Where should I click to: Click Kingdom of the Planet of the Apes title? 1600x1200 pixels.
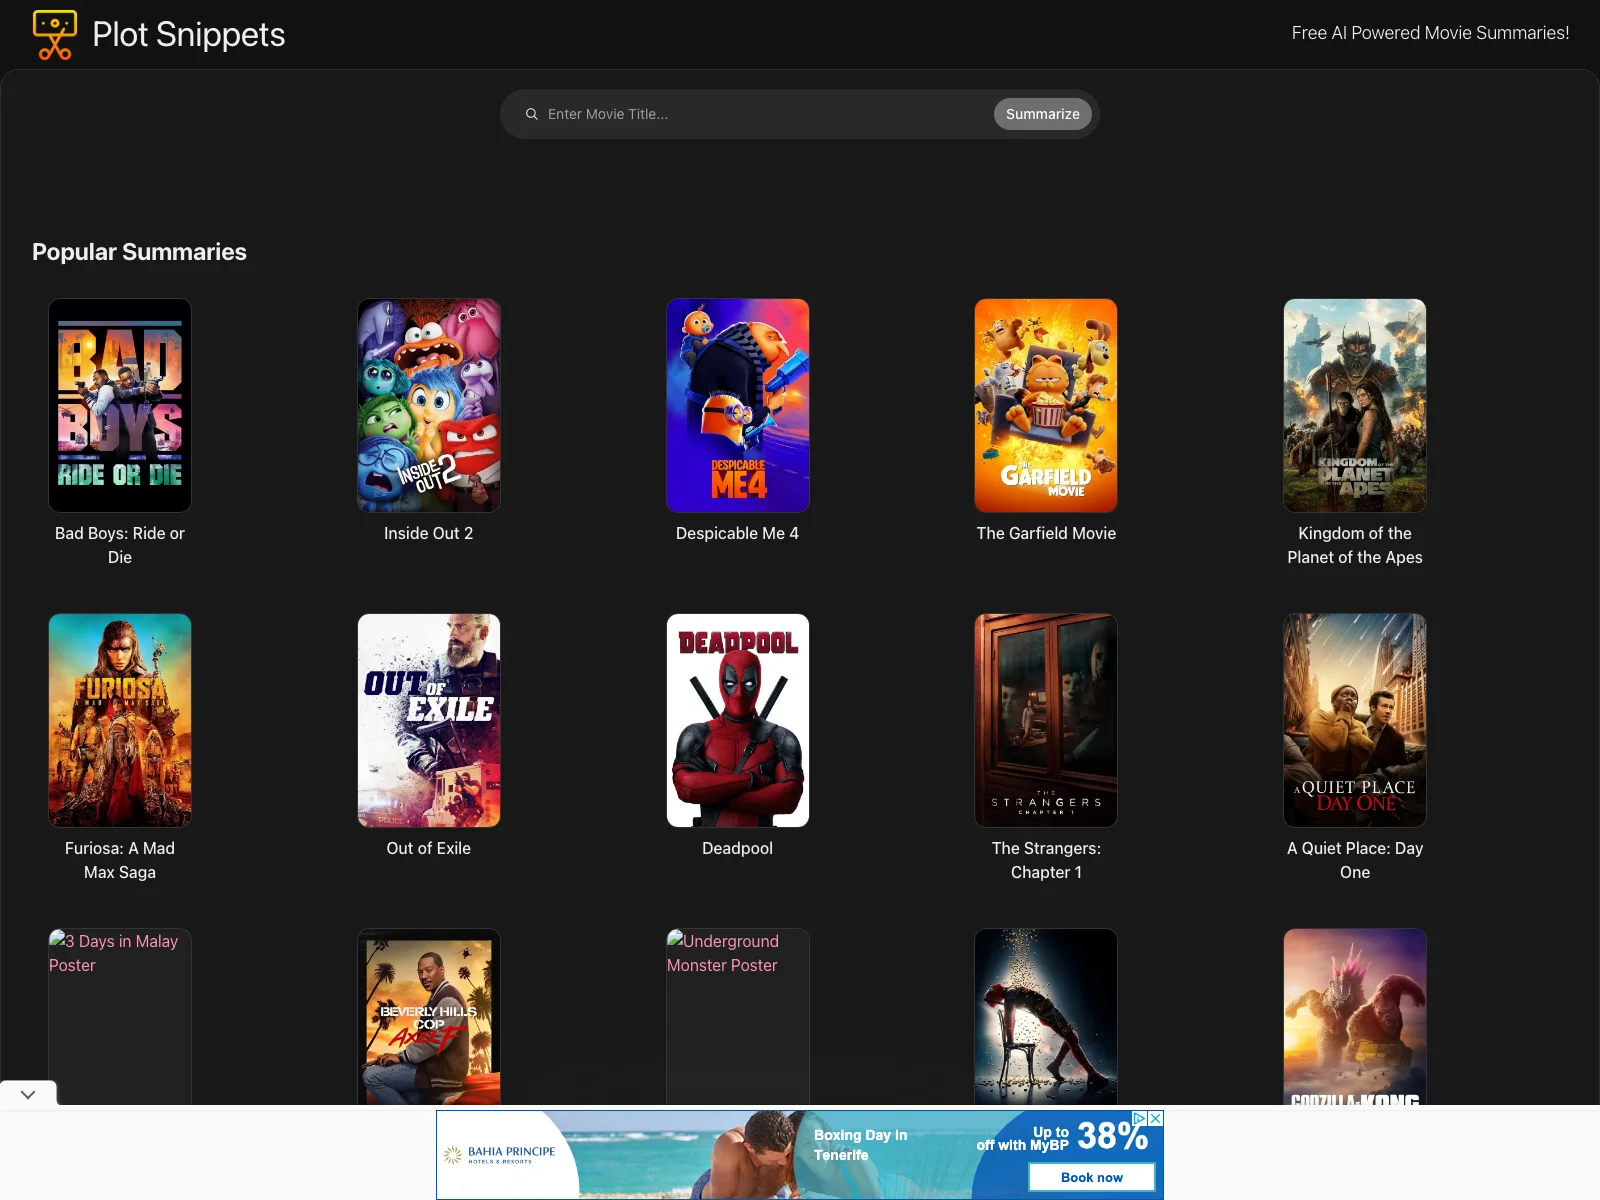1355,545
